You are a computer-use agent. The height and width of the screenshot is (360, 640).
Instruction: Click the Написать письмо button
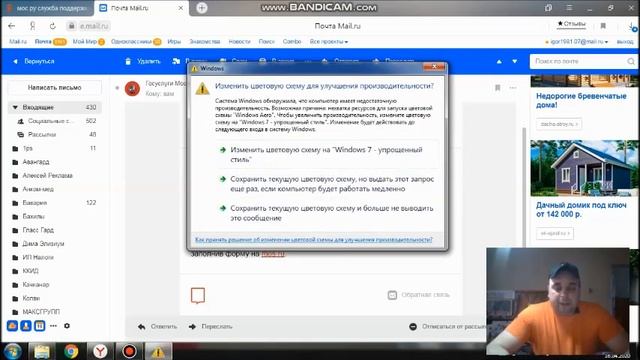point(55,88)
